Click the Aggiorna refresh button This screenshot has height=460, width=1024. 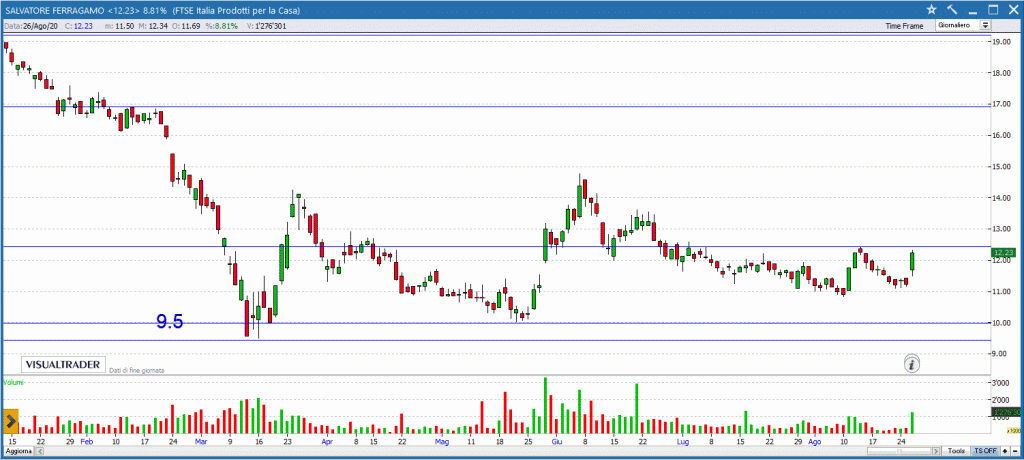18,452
